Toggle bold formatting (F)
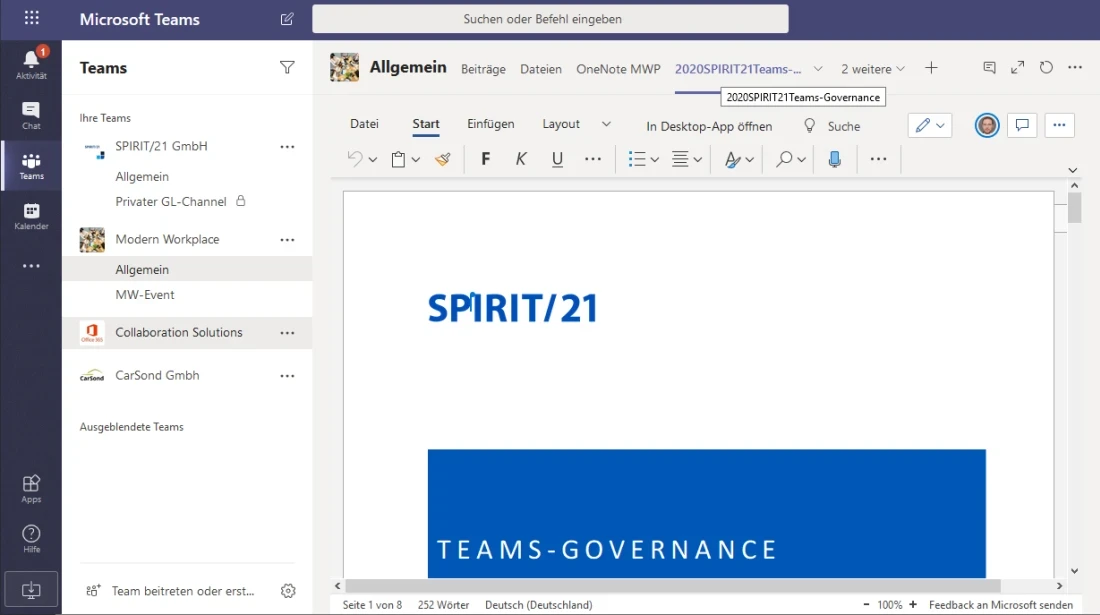Viewport: 1100px width, 615px height. click(486, 159)
